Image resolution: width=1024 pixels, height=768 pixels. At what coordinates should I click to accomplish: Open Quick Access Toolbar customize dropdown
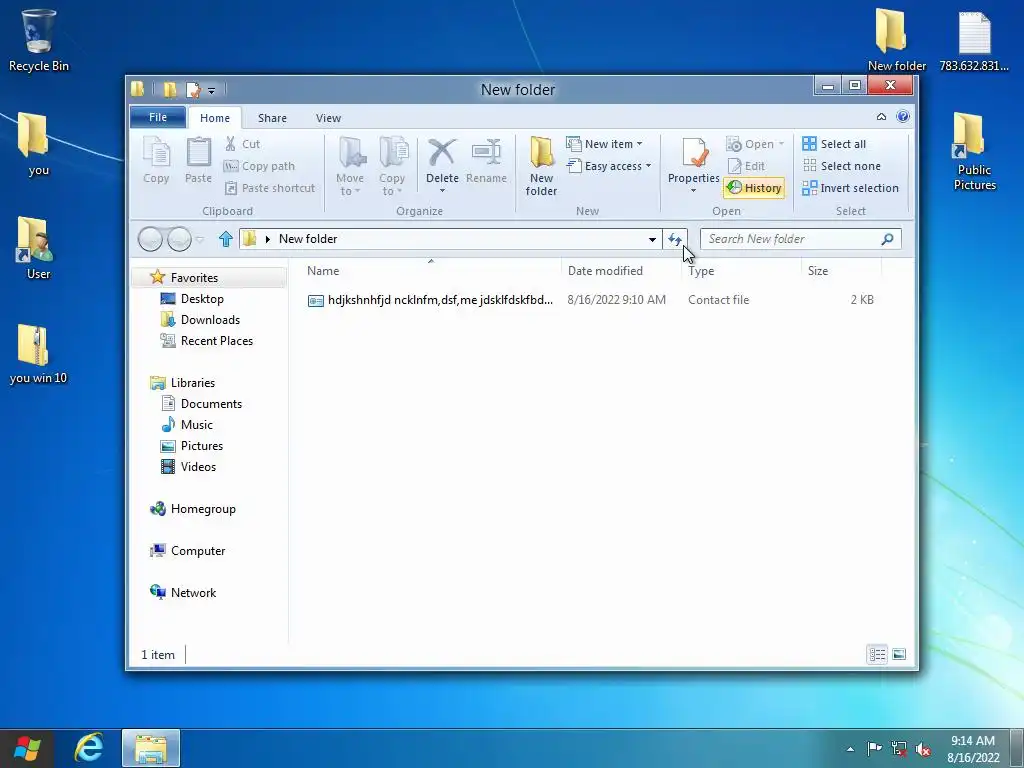coord(212,91)
